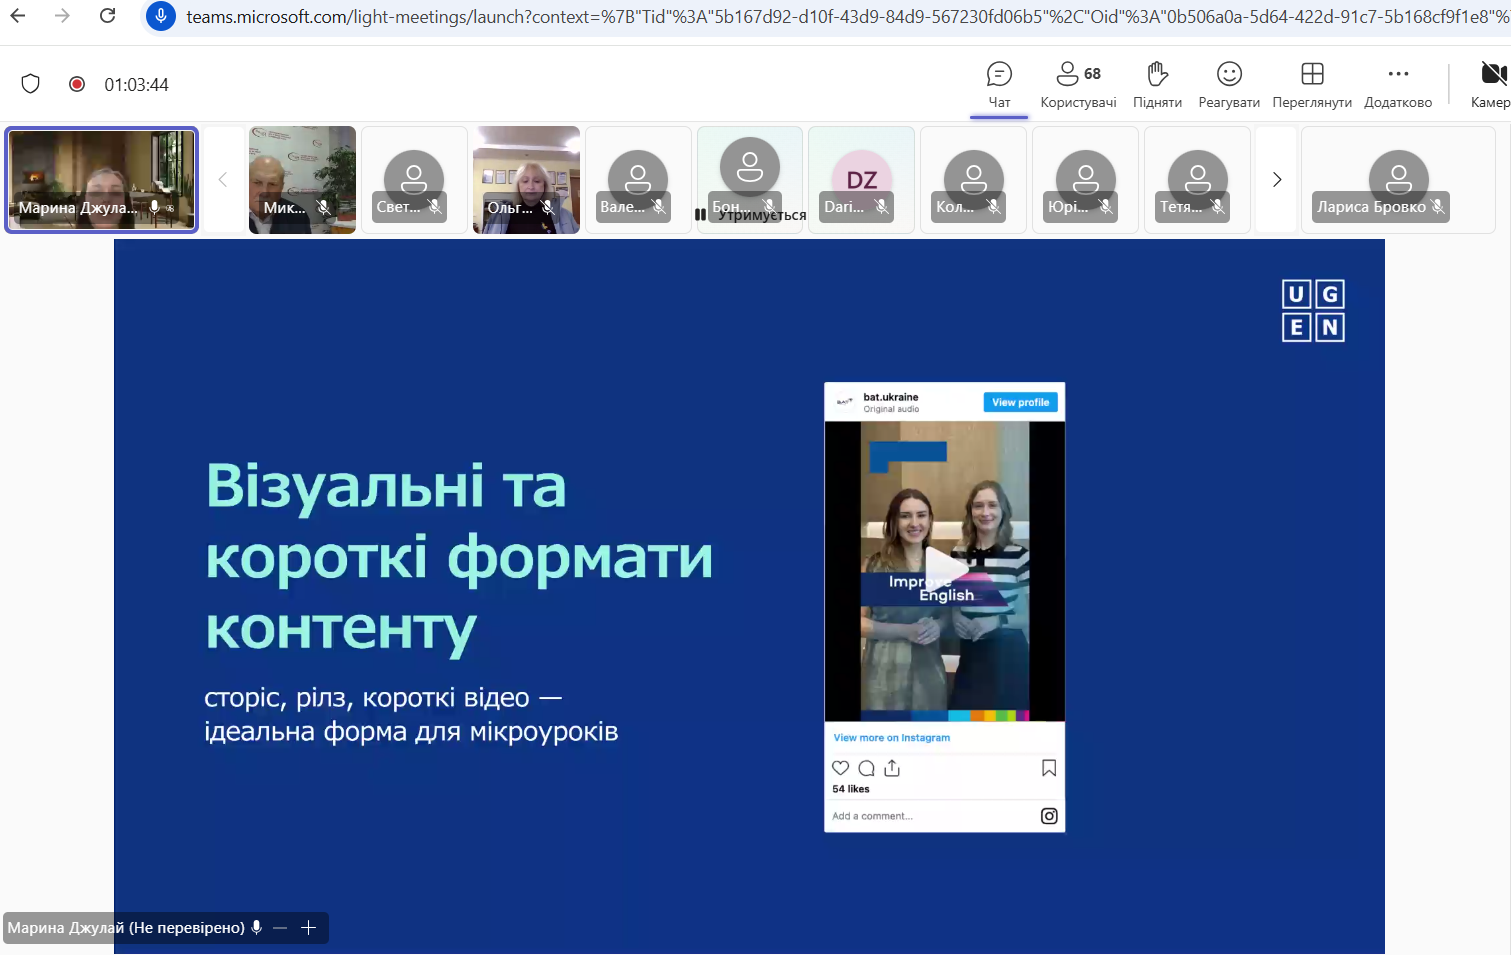Image resolution: width=1511 pixels, height=955 pixels.
Task: Open the Реагувати reactions menu
Action: [1229, 85]
